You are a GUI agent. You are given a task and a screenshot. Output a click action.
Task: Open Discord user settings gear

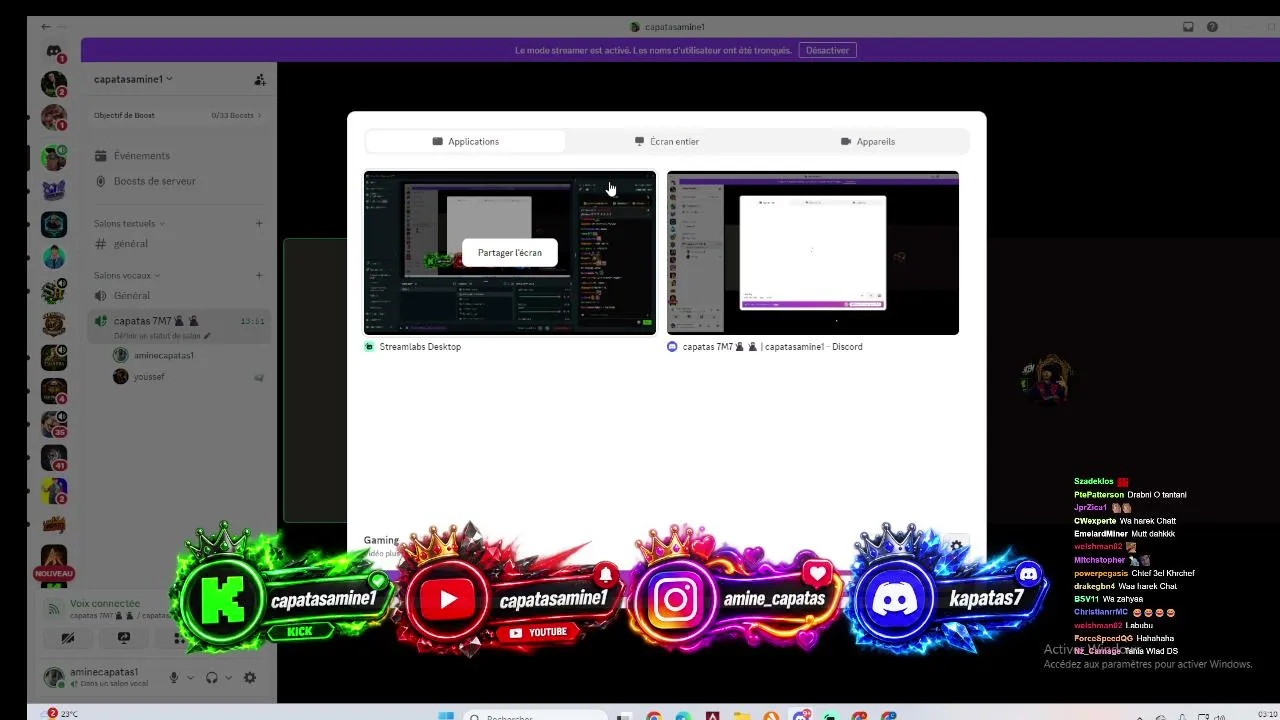[250, 678]
